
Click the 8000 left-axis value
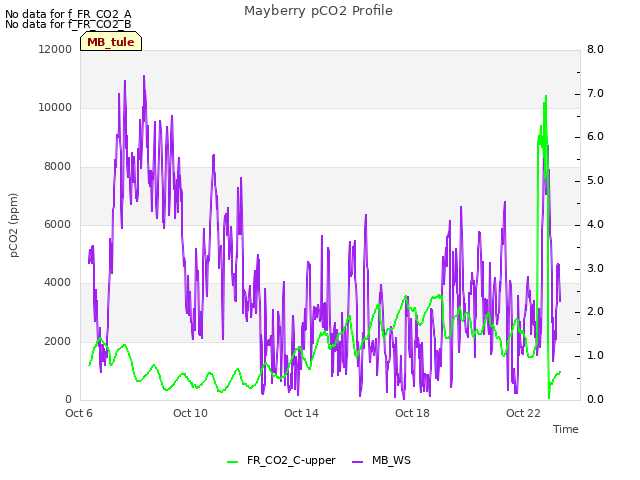pos(58,167)
